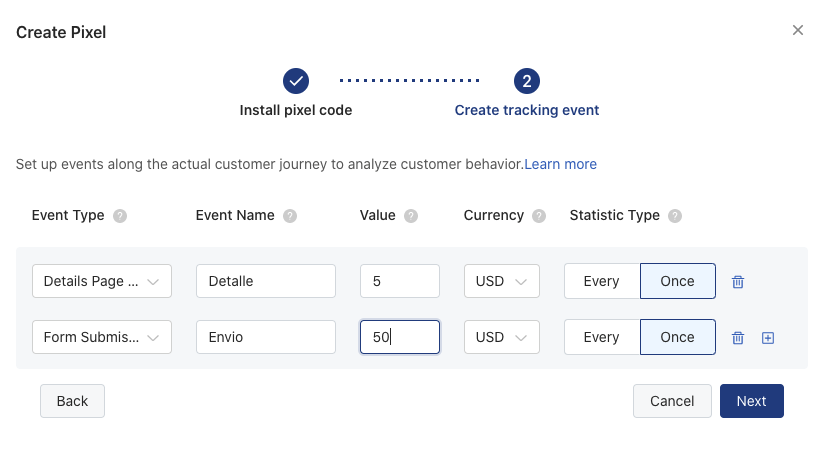Show help tooltip for Currency
This screenshot has width=828, height=452.
click(539, 215)
